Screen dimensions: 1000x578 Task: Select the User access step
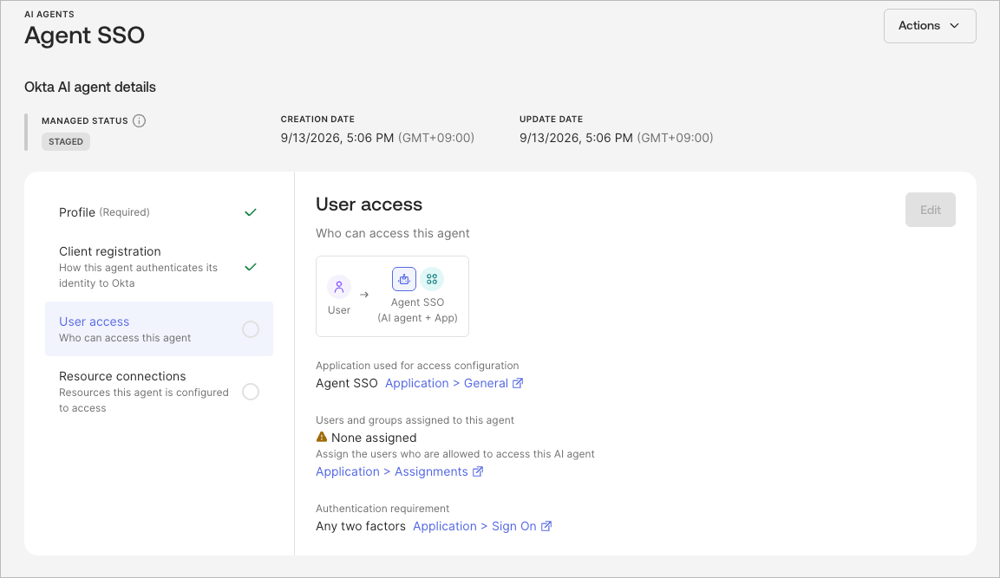(159, 329)
